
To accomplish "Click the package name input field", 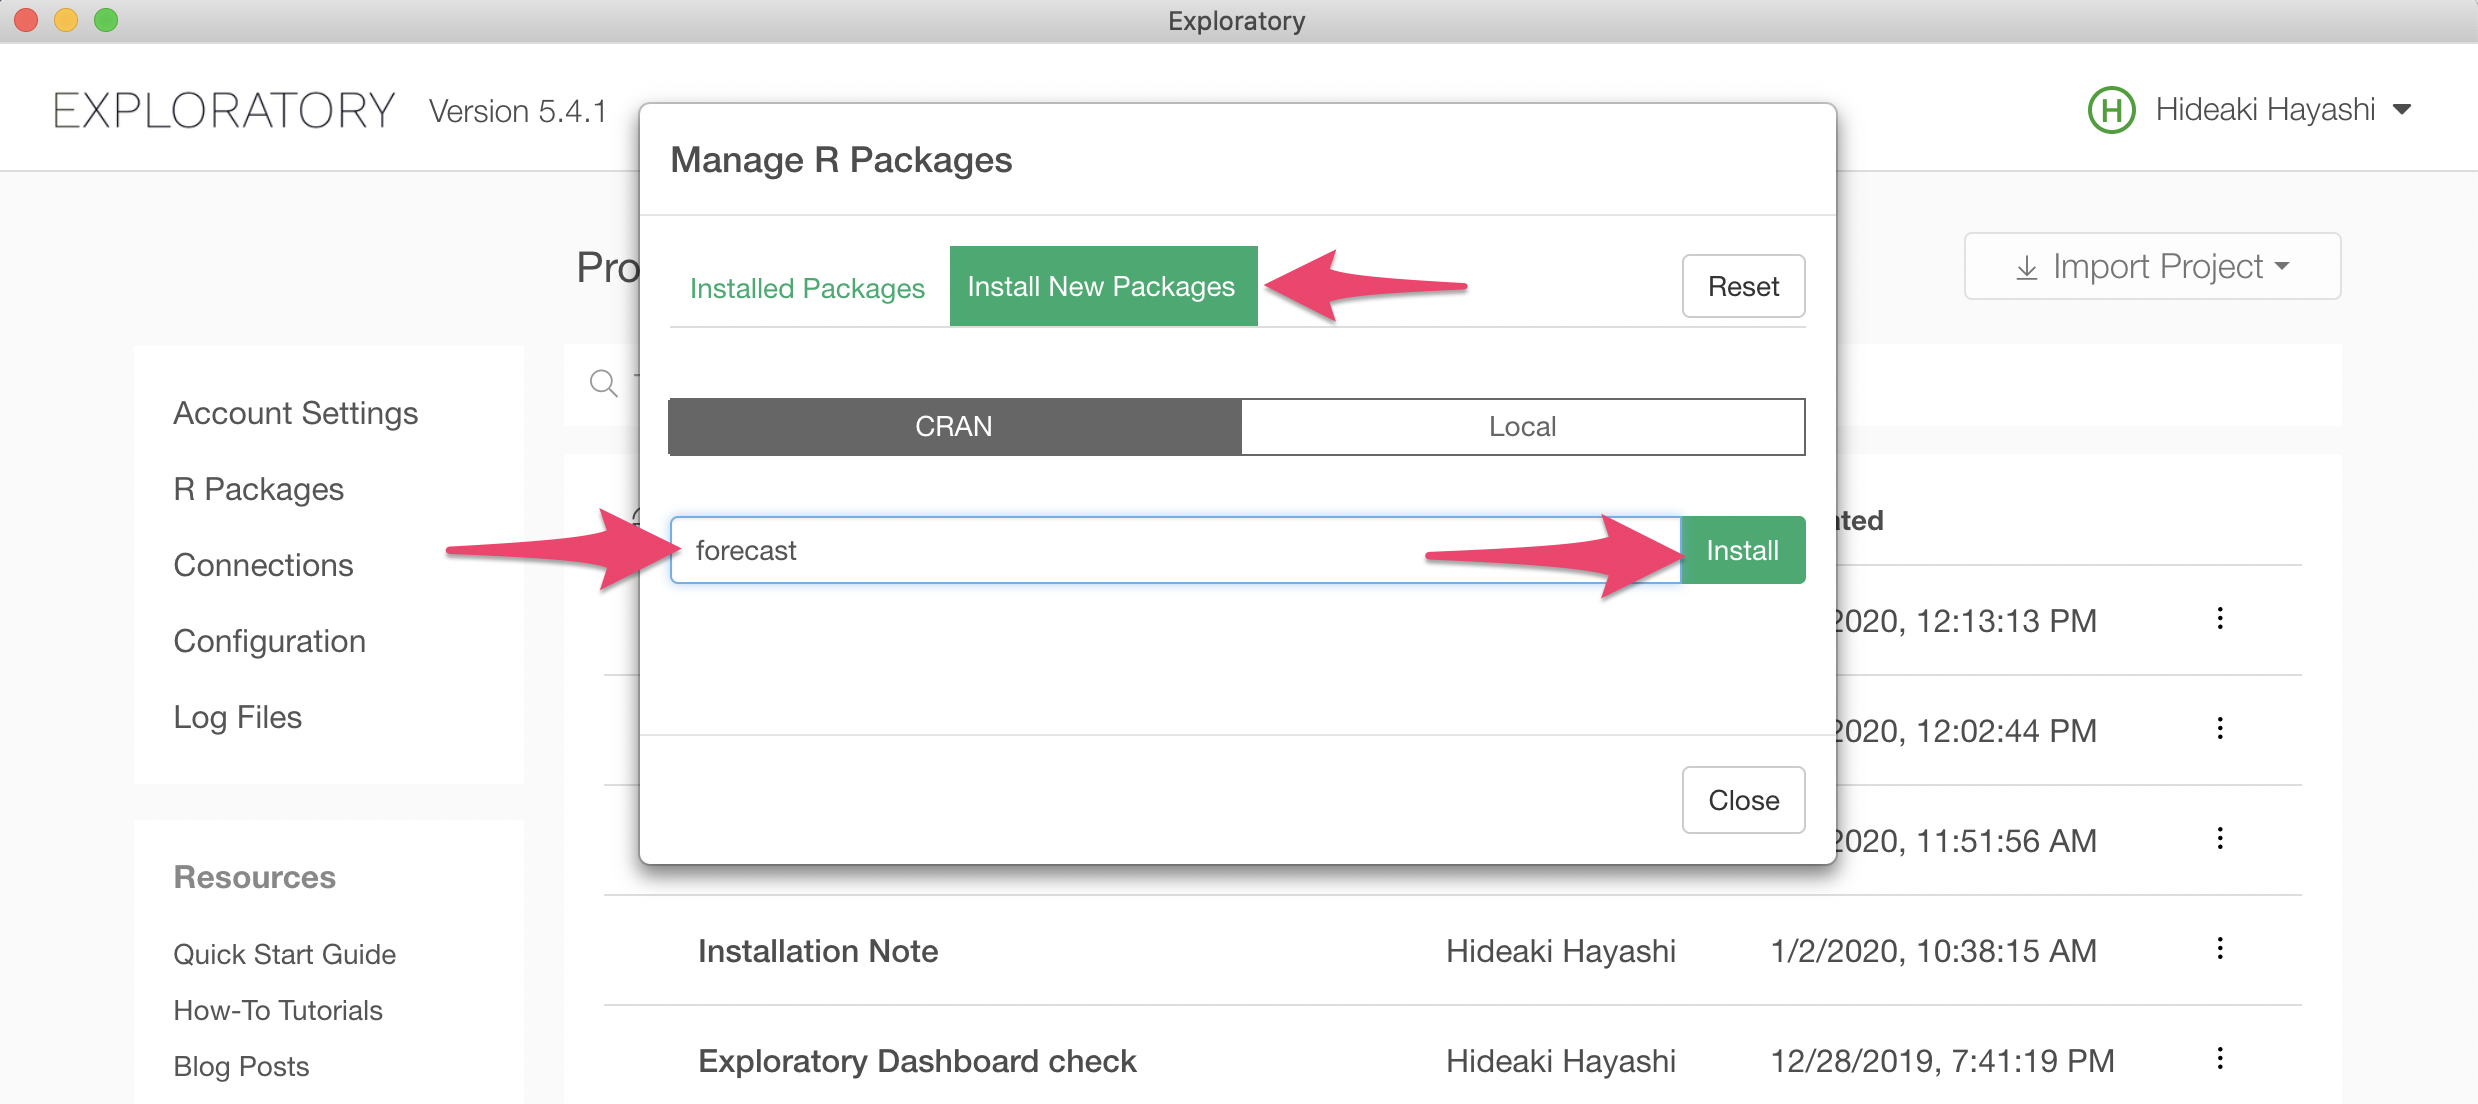I will tap(1176, 550).
